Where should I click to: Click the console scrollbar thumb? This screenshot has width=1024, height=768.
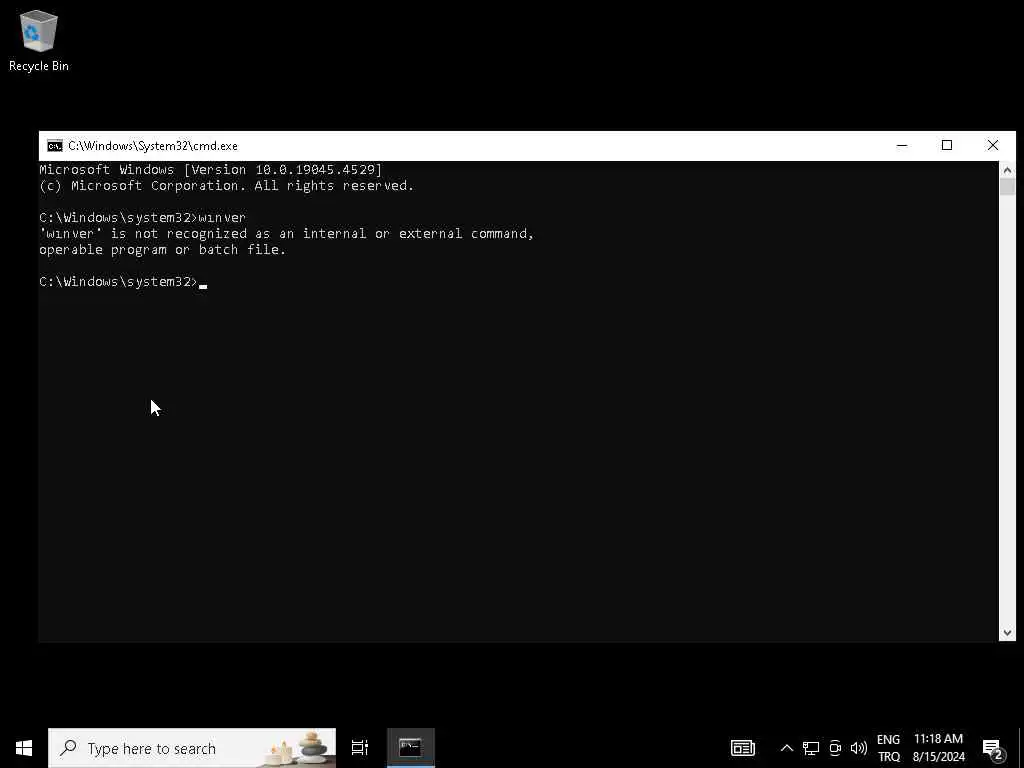coord(1007,187)
